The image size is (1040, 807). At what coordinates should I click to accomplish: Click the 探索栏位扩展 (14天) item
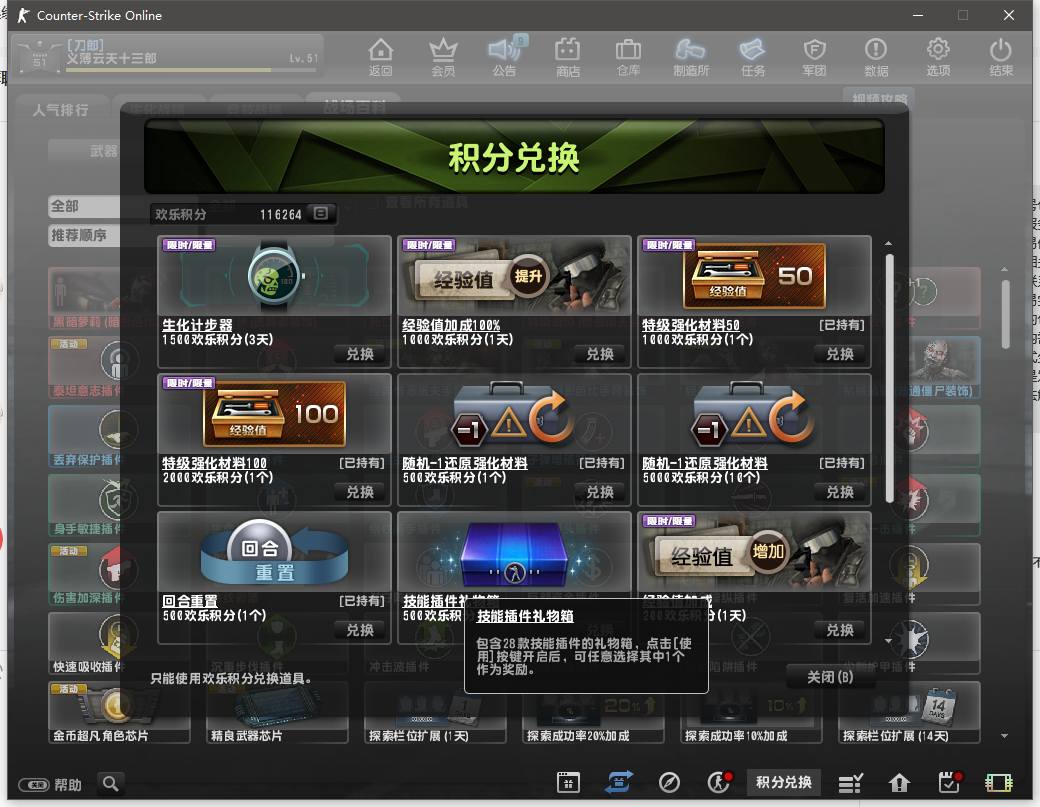(909, 713)
